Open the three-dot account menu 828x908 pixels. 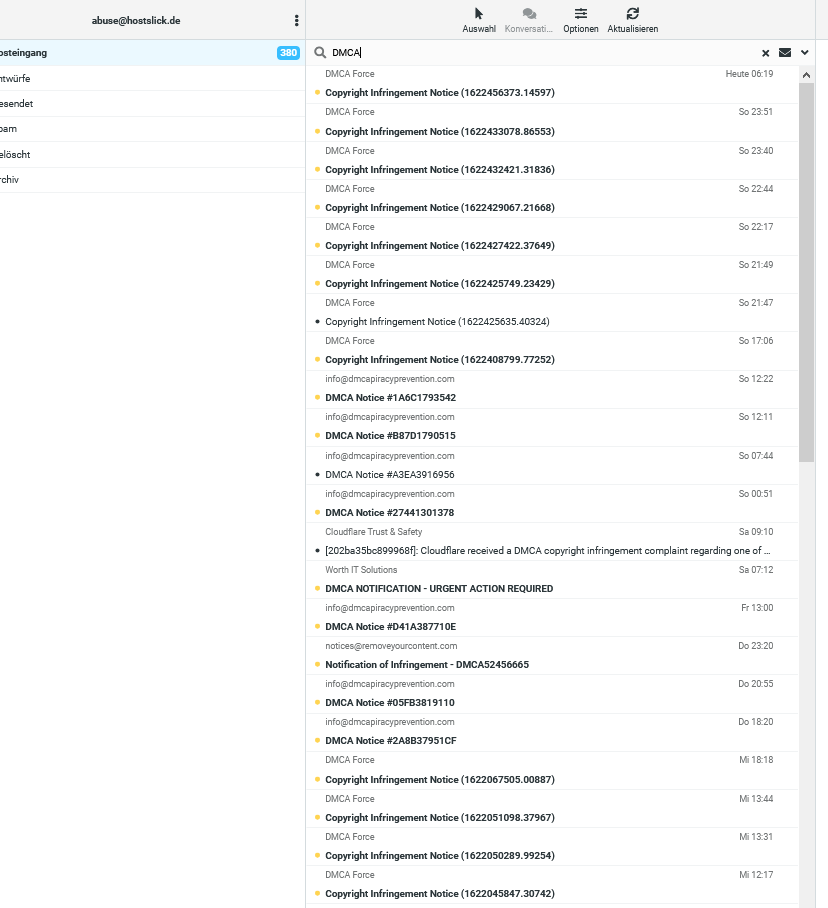pos(296,21)
